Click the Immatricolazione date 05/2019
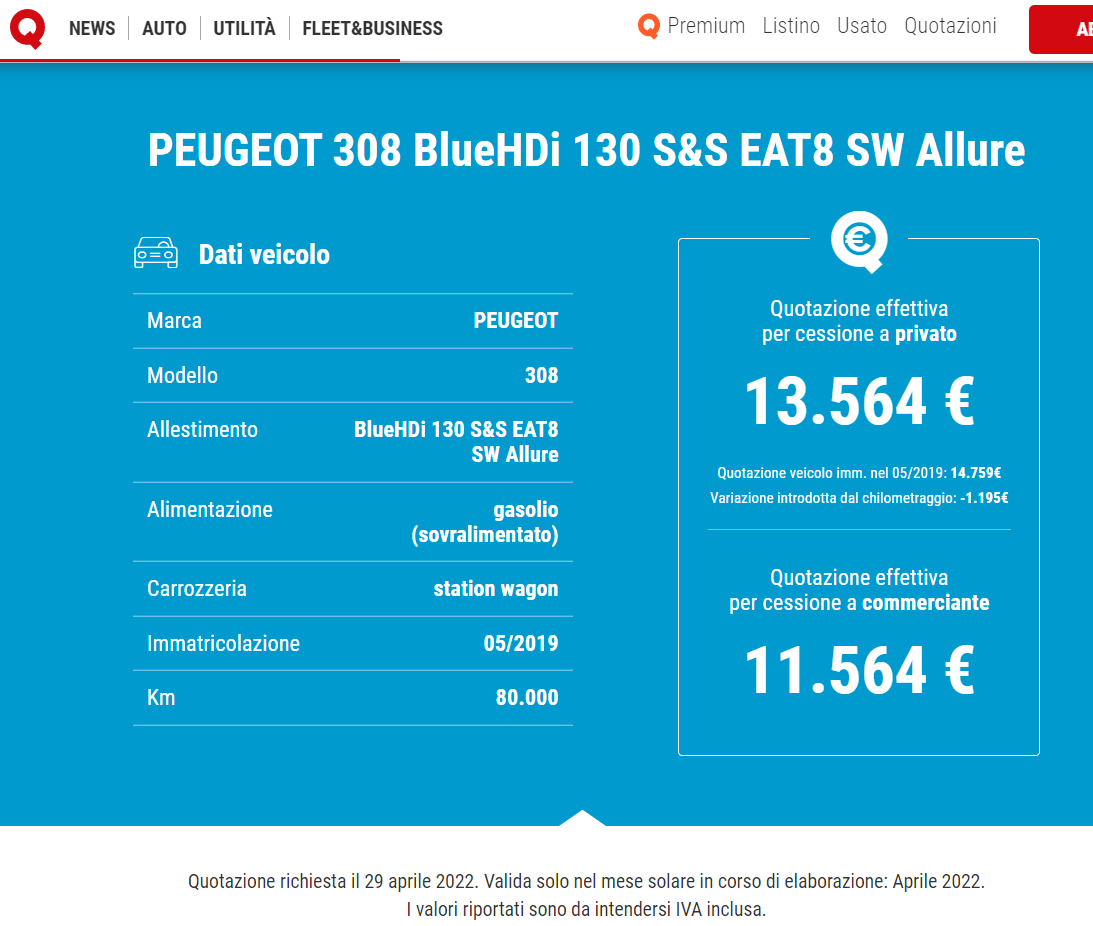Screen dimensions: 1093x926 click(x=521, y=643)
